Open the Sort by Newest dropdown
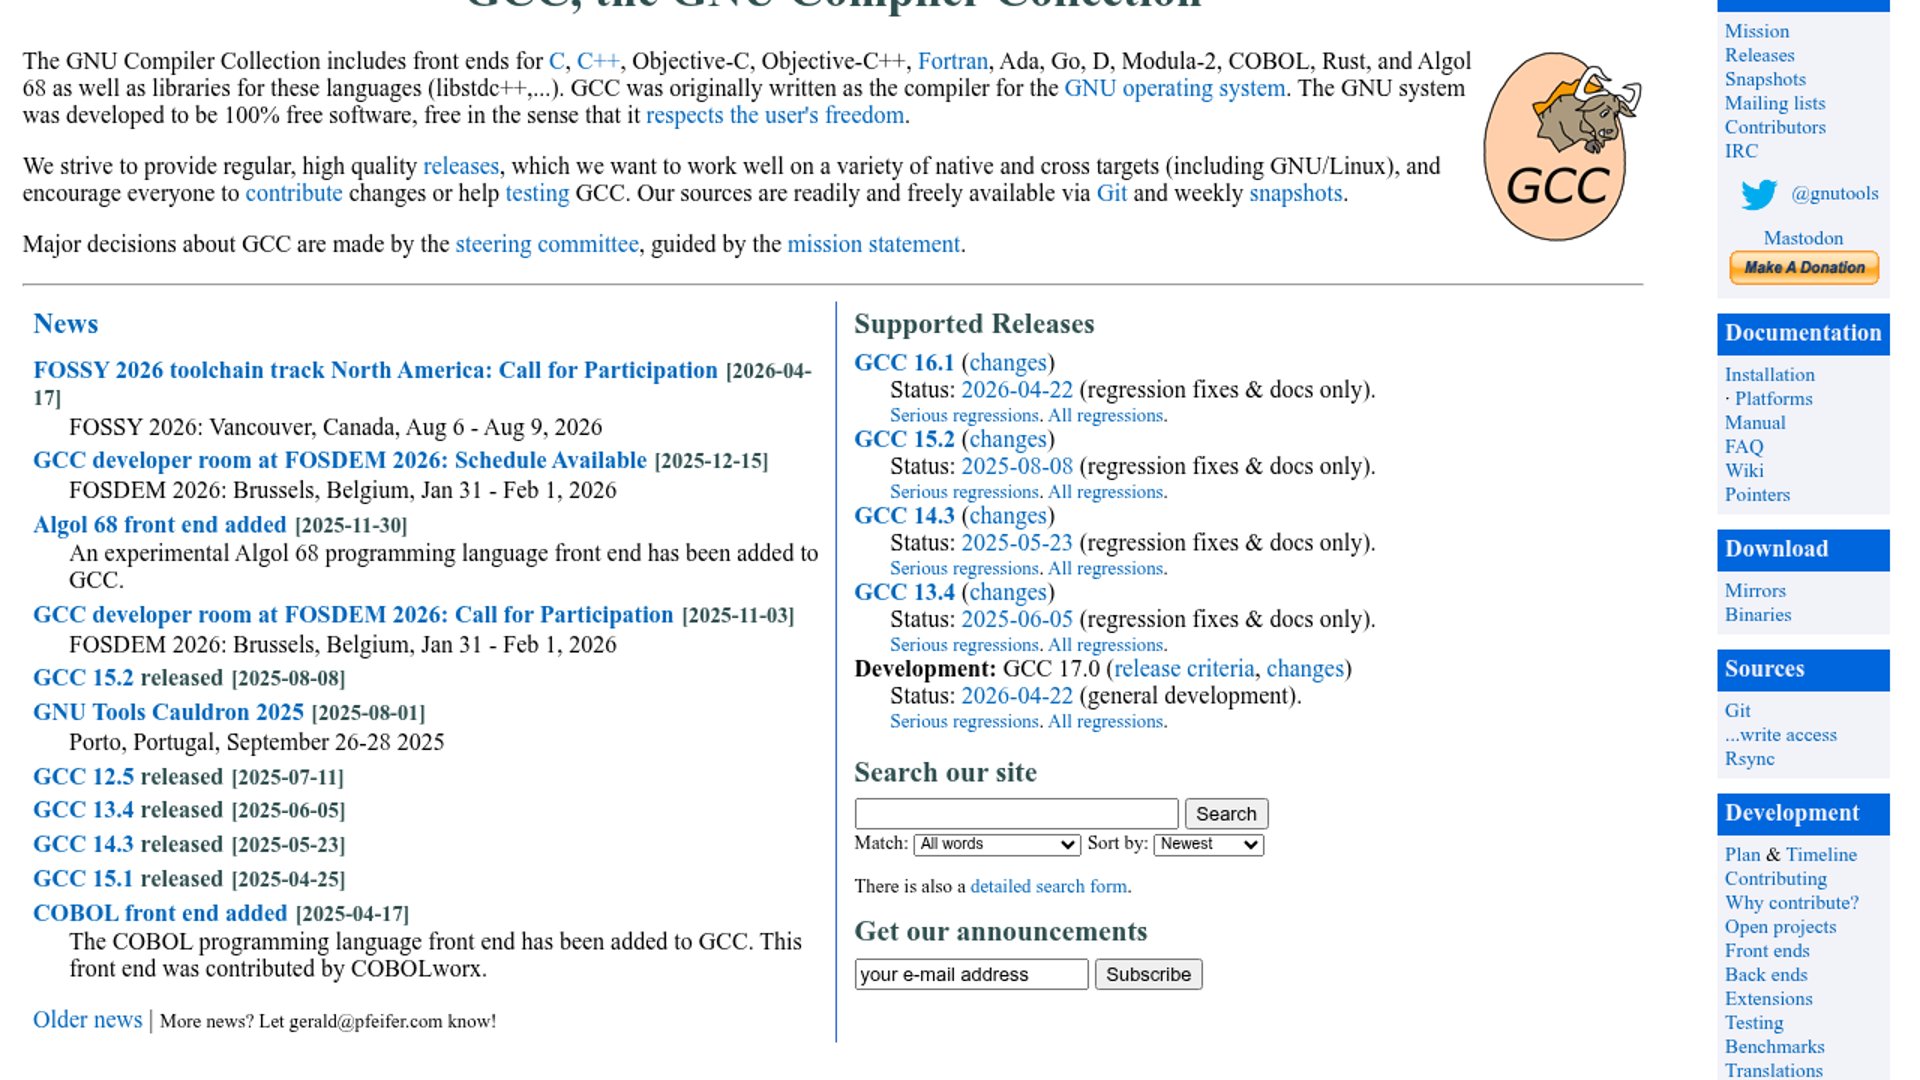Image resolution: width=1920 pixels, height=1080 pixels. pos(1208,844)
